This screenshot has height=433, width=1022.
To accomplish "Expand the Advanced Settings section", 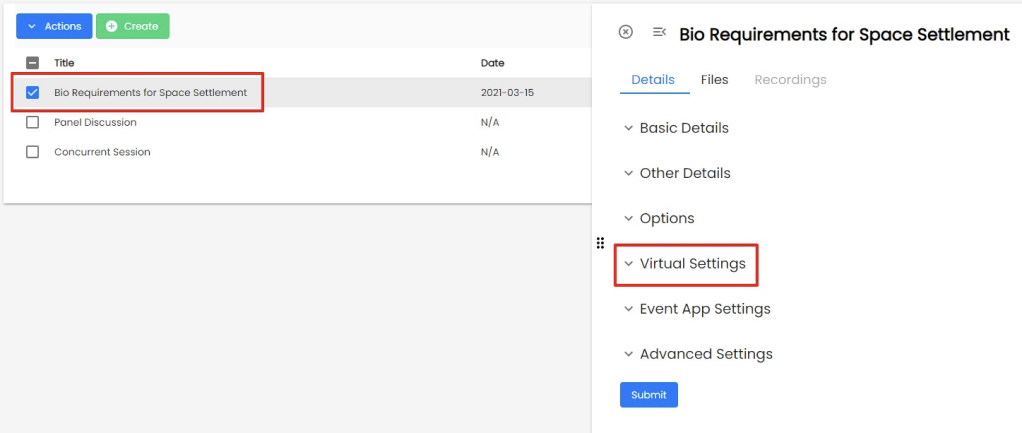I will pyautogui.click(x=698, y=354).
